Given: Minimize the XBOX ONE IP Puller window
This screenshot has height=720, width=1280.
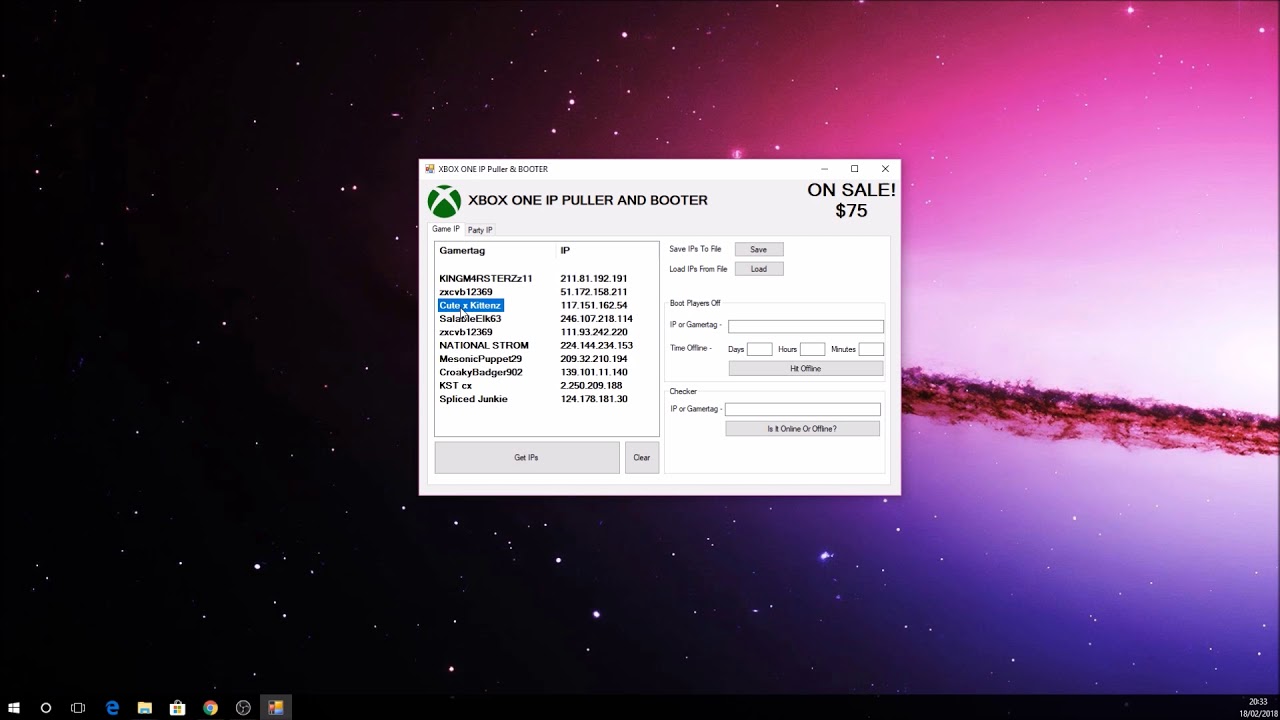Looking at the screenshot, I should pos(824,169).
